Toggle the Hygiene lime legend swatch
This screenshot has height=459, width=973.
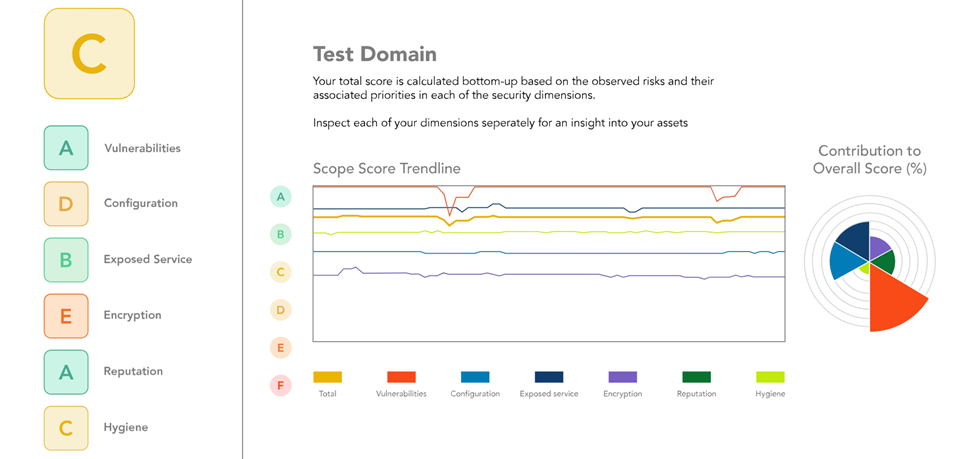click(x=770, y=377)
